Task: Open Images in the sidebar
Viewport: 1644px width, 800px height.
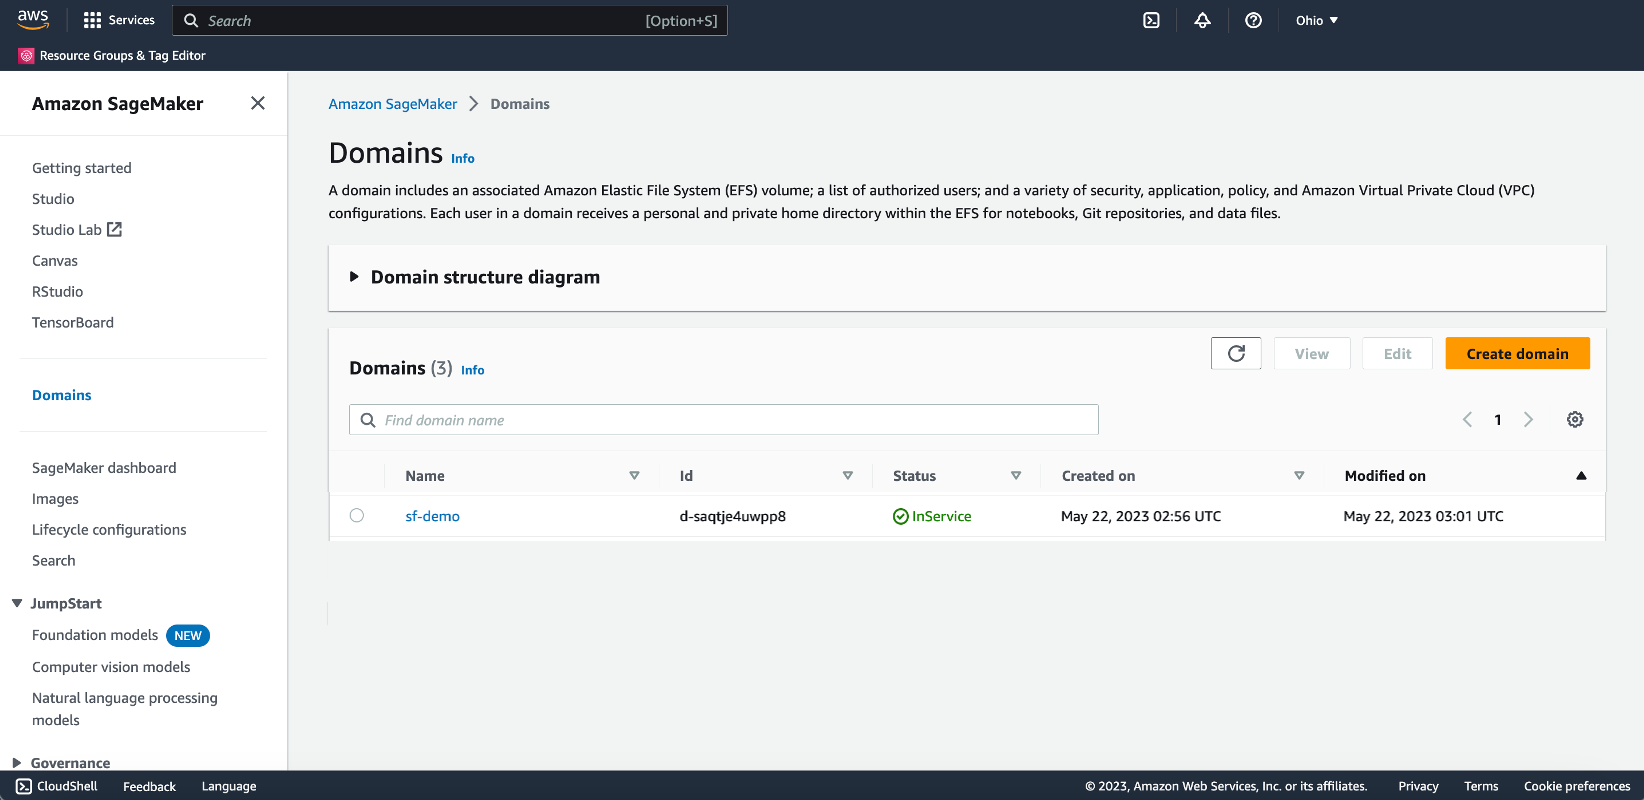Action: coord(55,499)
